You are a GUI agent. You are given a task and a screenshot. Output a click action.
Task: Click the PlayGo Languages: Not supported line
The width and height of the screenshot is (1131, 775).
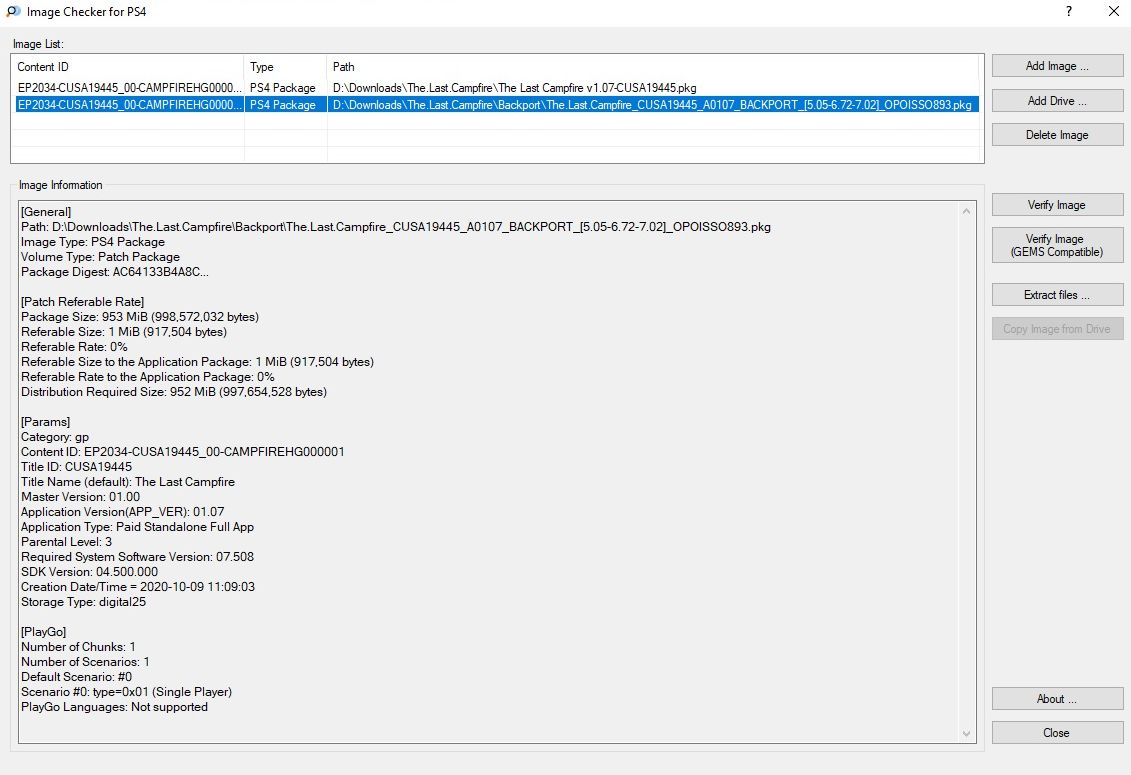(115, 707)
